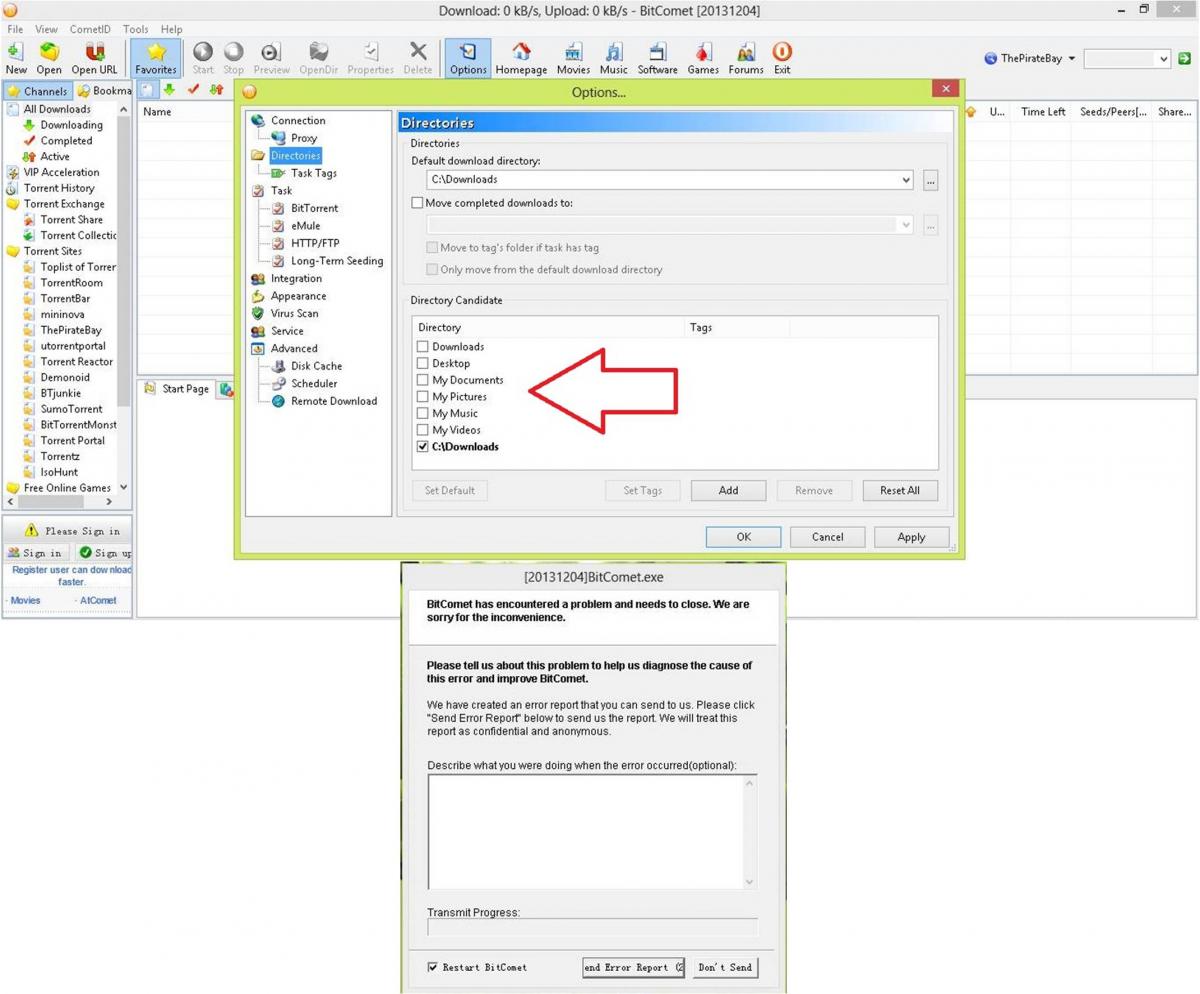Check the My Documents directory candidate

(x=423, y=380)
